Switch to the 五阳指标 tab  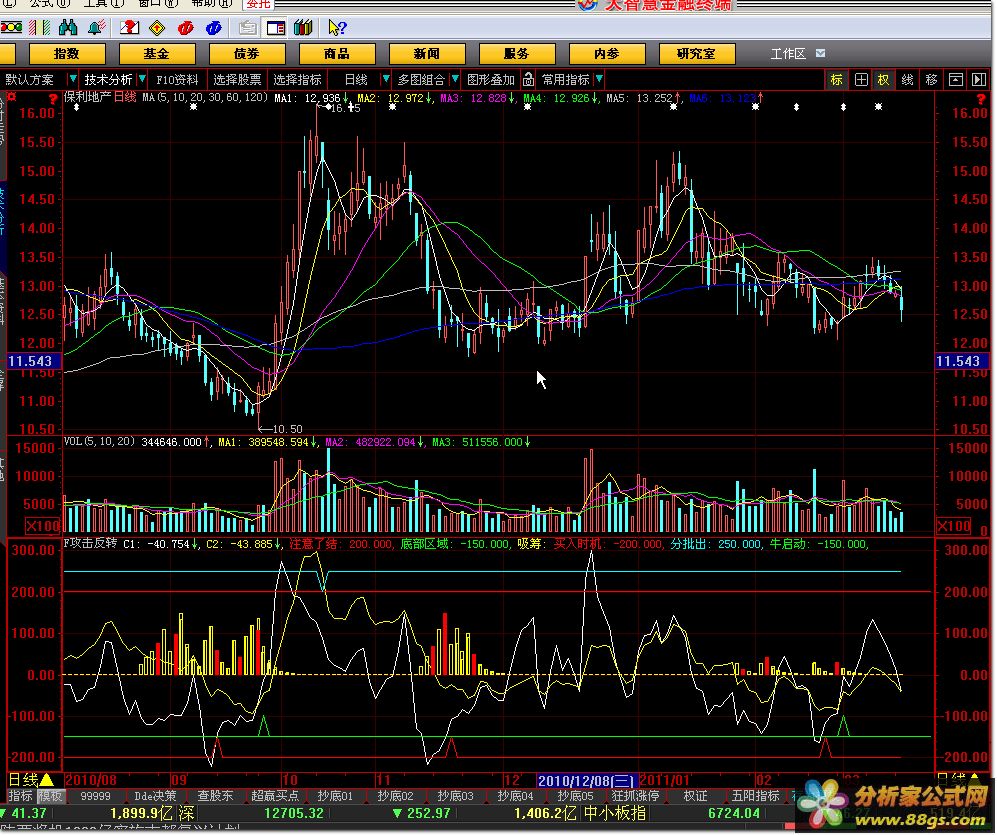755,796
